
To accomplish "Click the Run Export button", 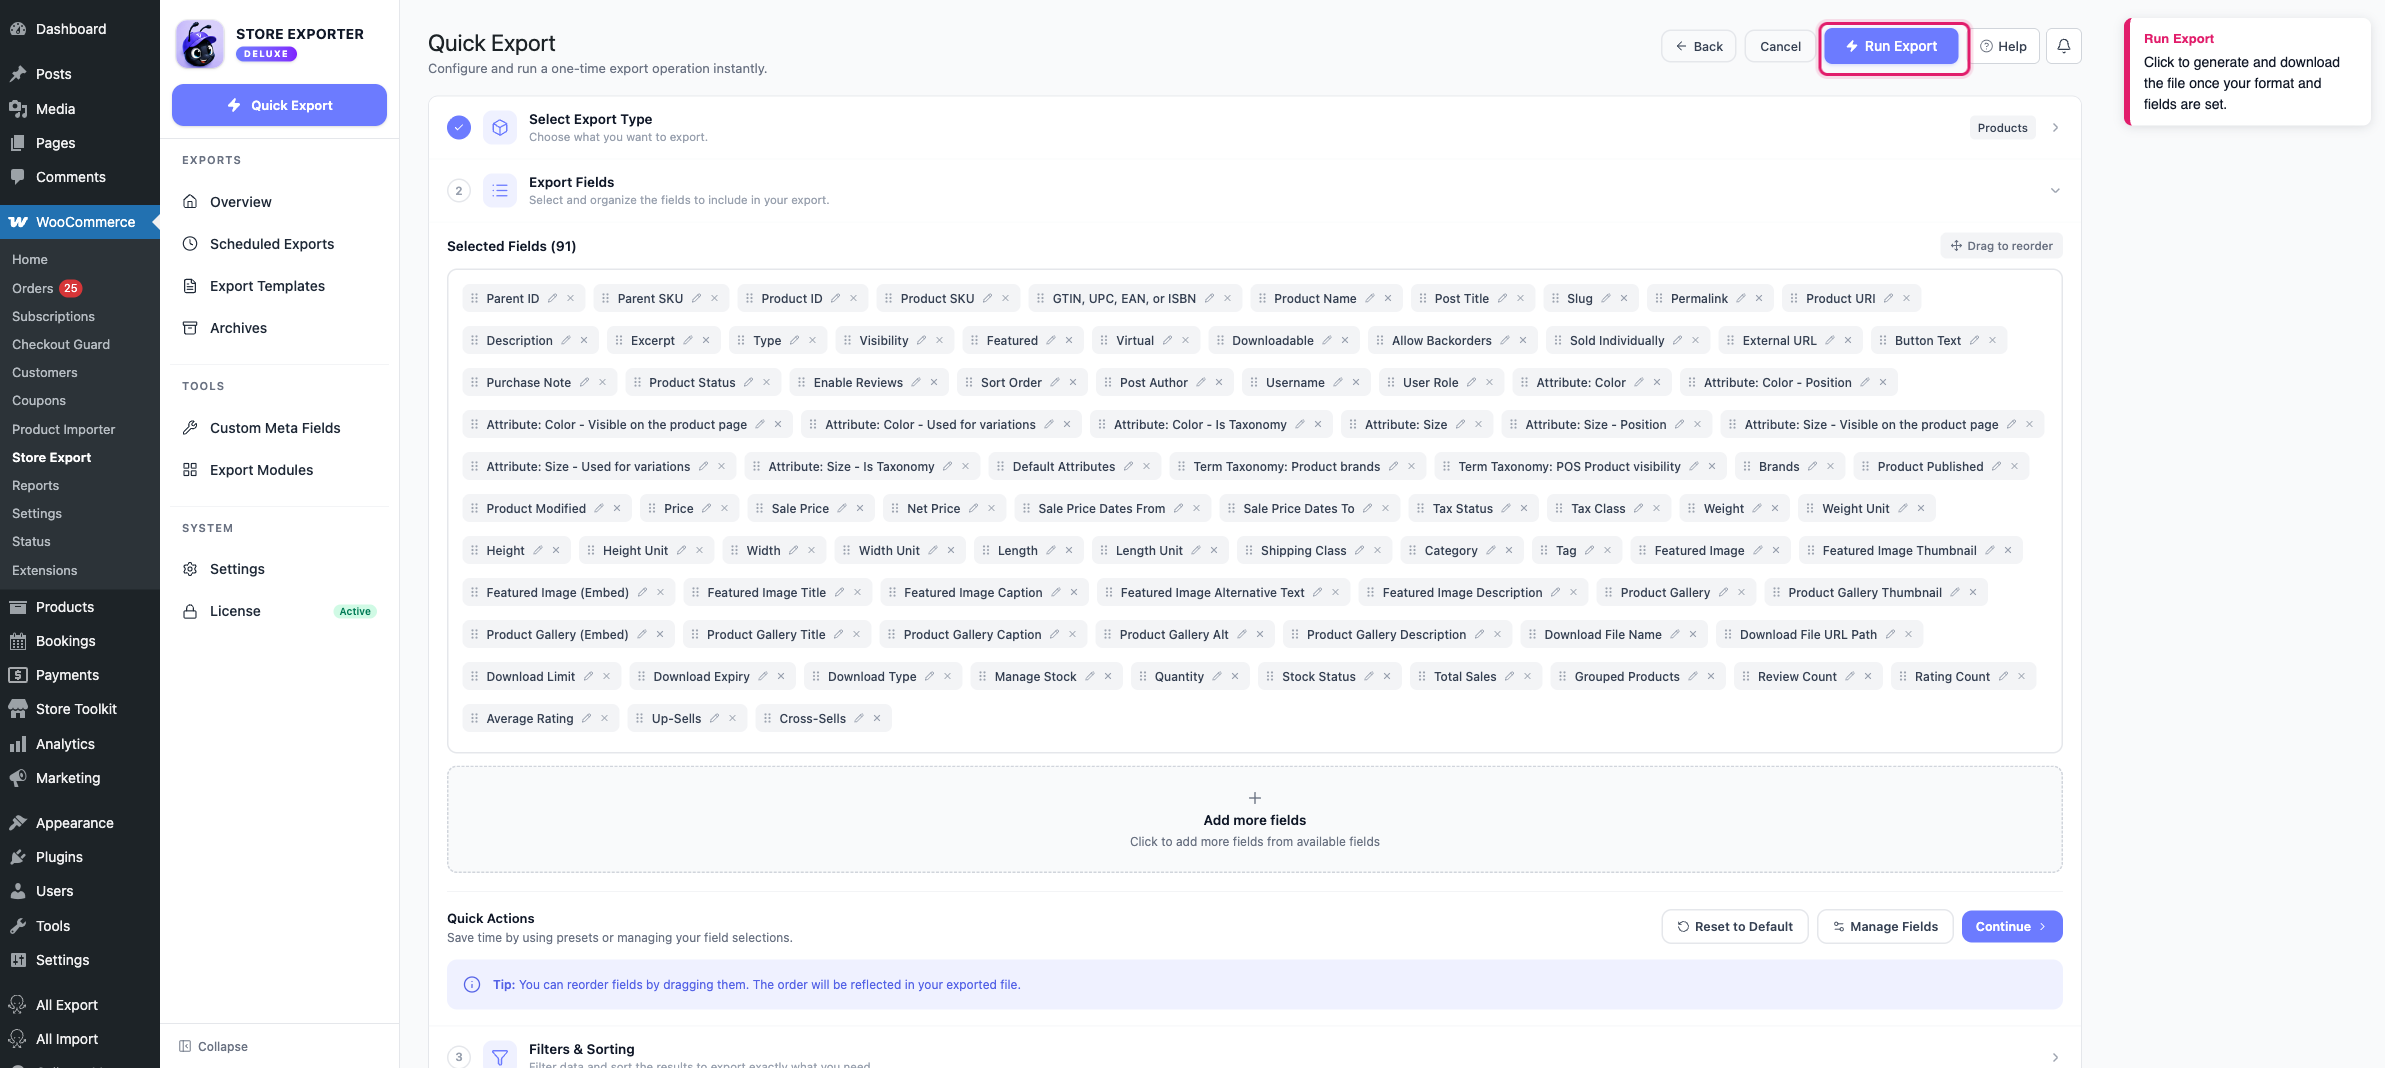I will click(x=1891, y=46).
